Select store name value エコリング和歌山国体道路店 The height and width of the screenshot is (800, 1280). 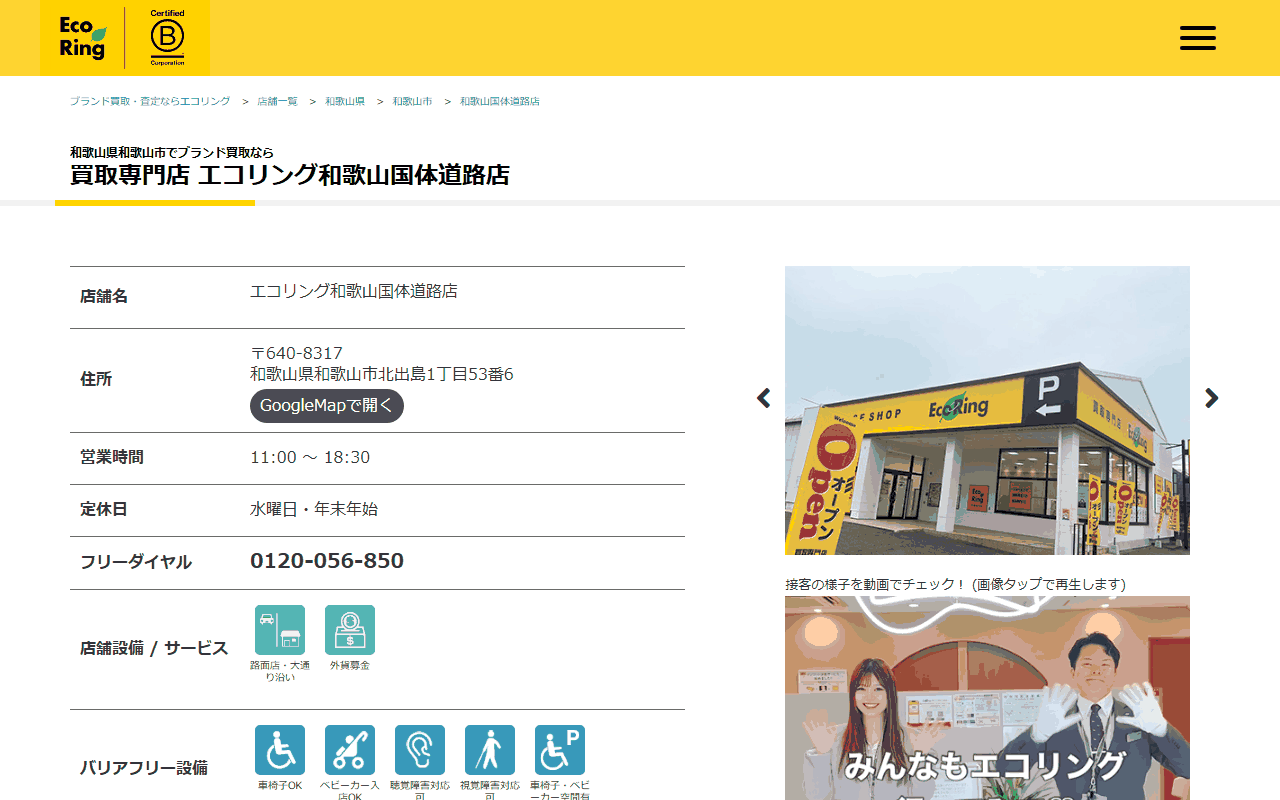pos(354,291)
